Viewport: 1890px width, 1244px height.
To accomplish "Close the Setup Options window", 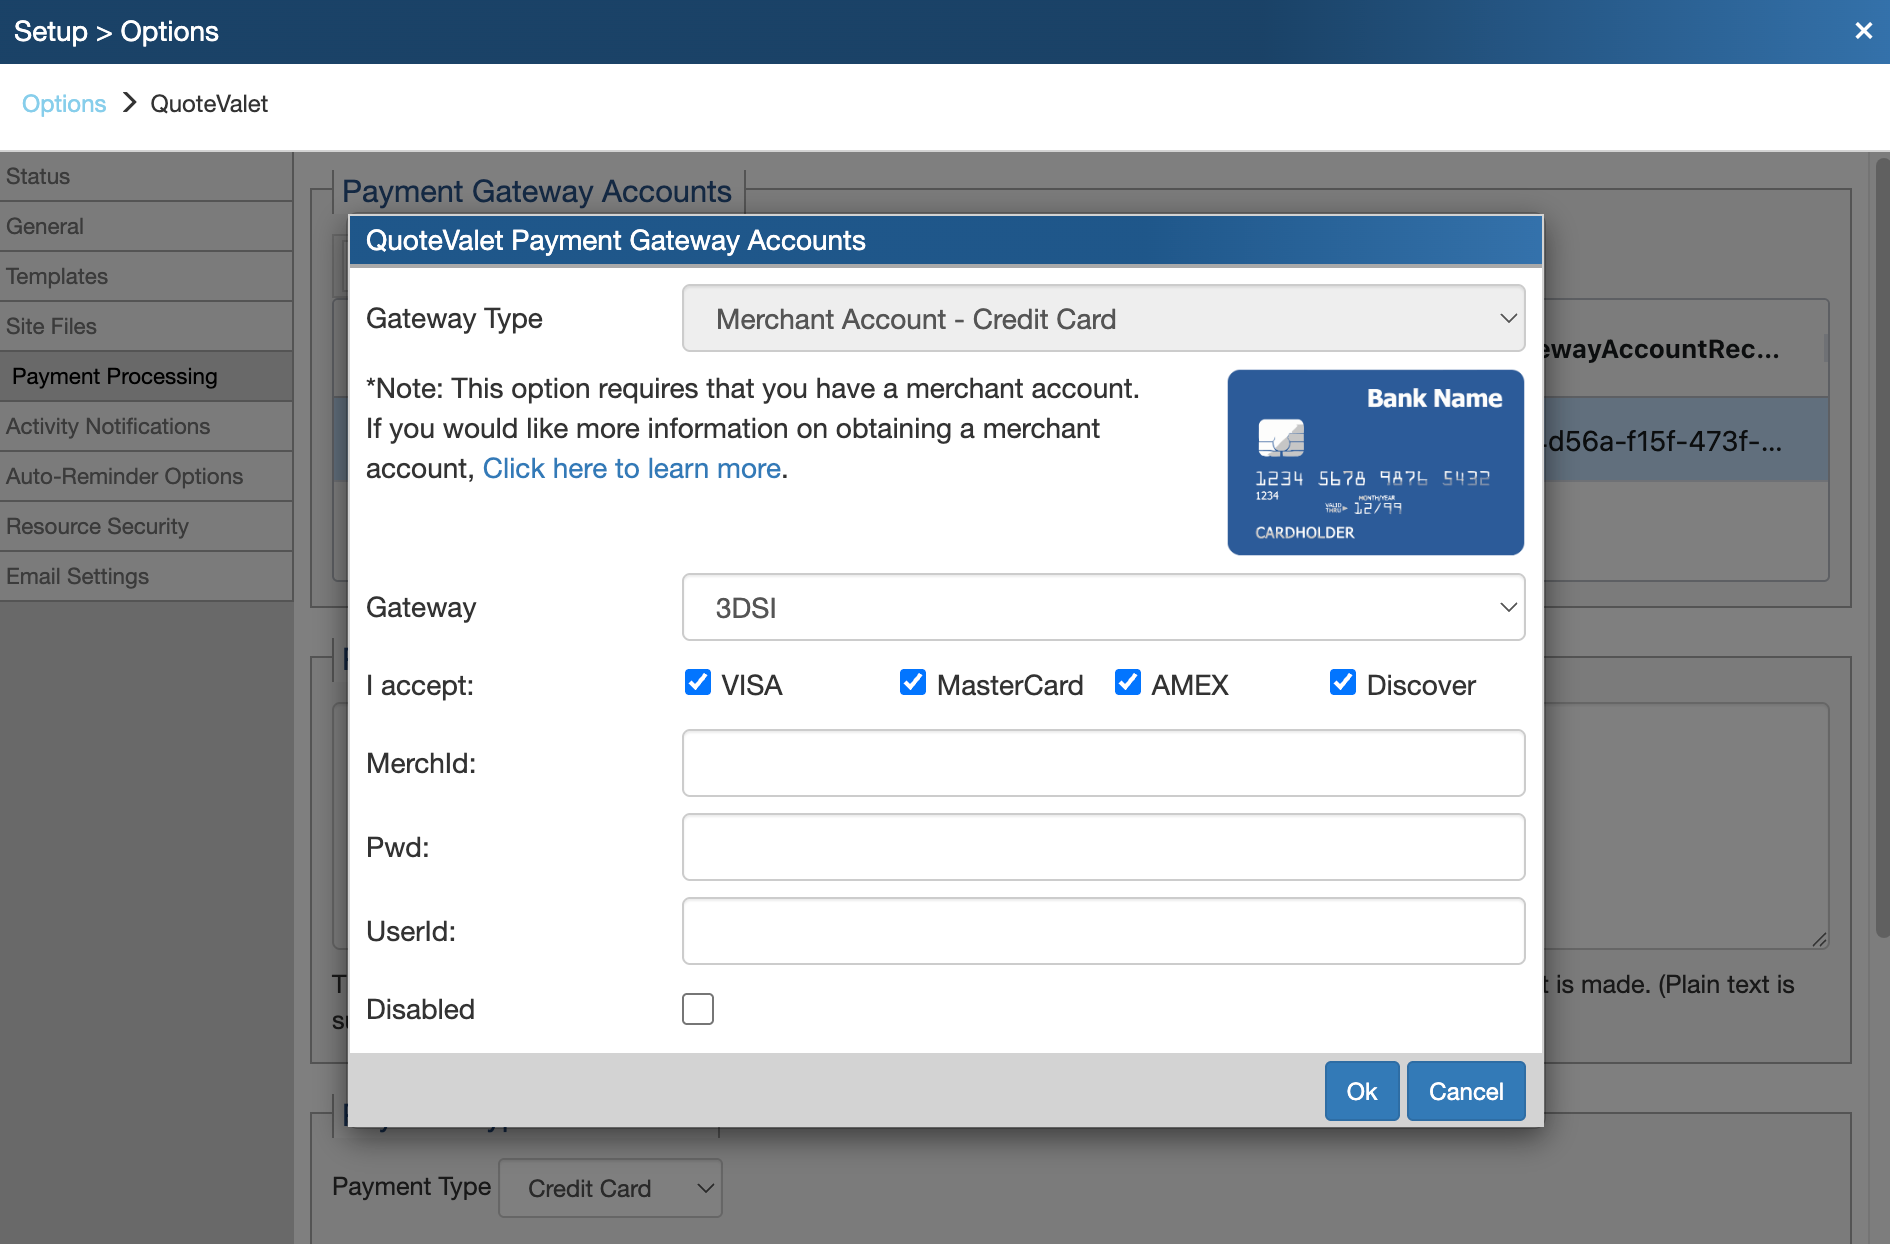I will pyautogui.click(x=1863, y=31).
